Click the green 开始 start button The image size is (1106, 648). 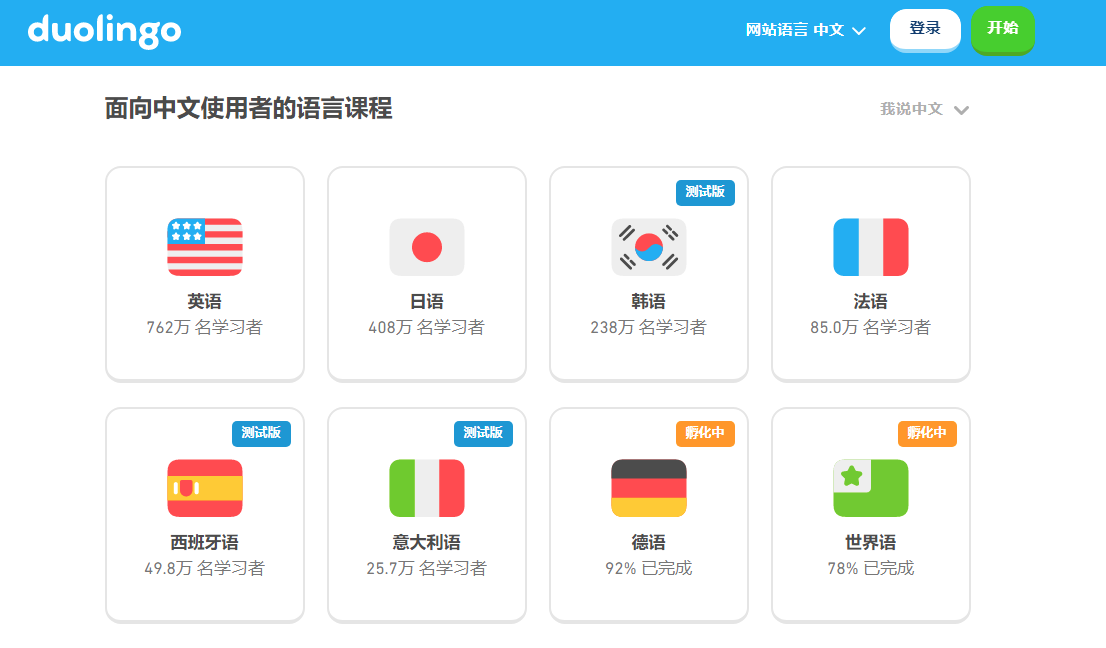pos(1002,29)
